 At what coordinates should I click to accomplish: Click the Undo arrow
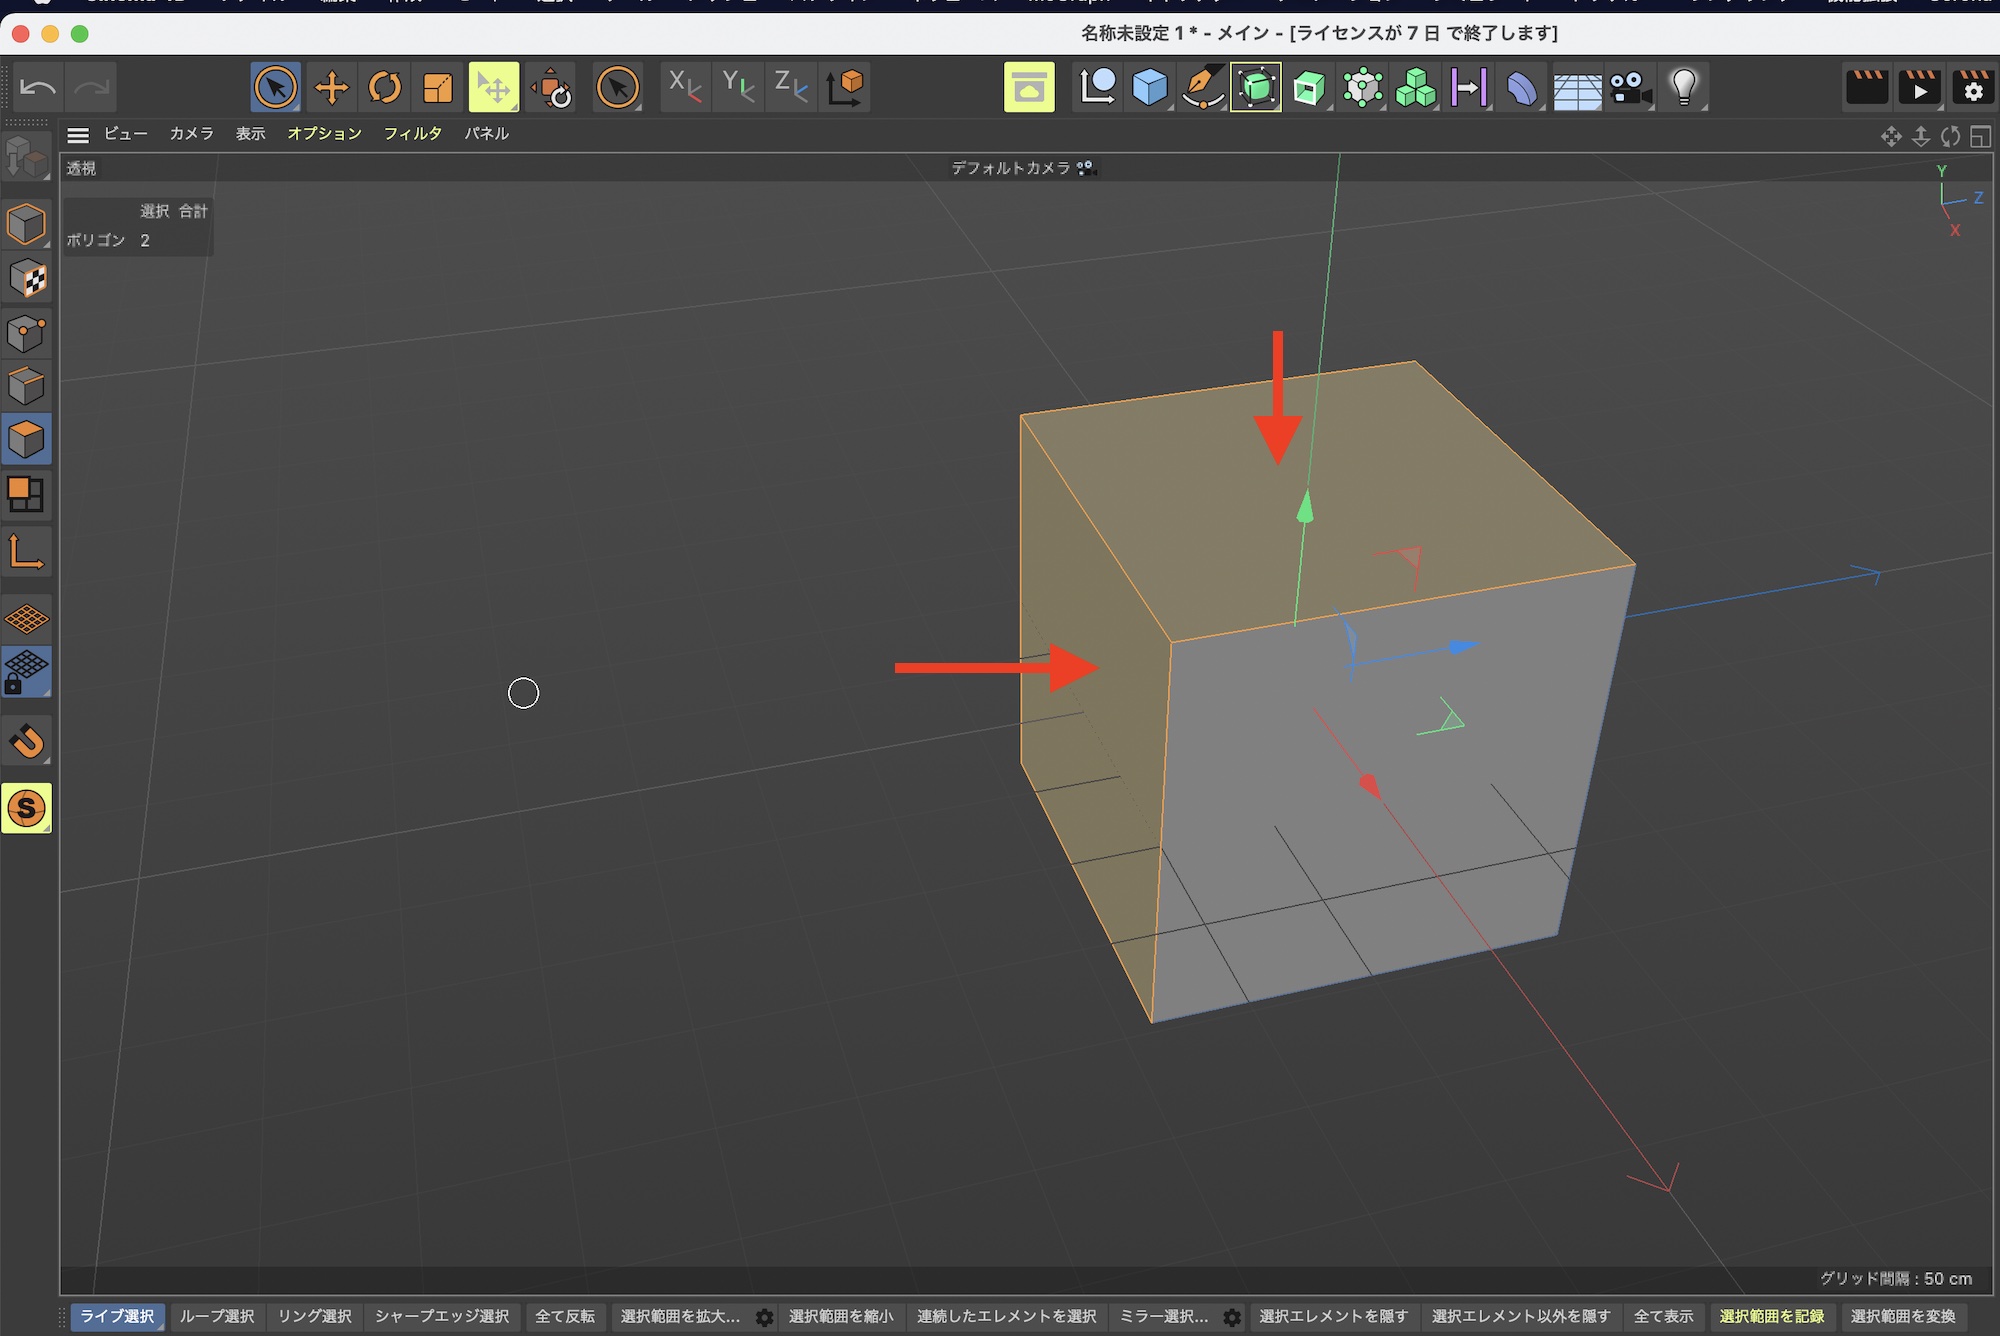[x=38, y=88]
